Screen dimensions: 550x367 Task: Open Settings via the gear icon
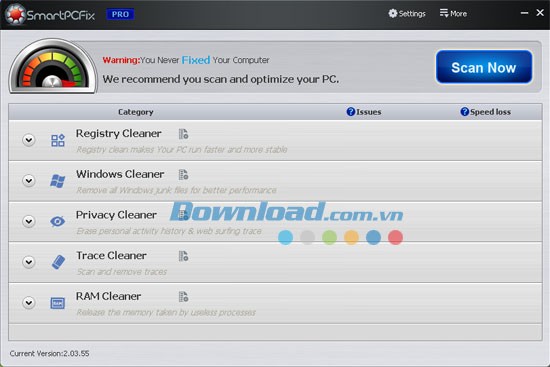[x=393, y=13]
